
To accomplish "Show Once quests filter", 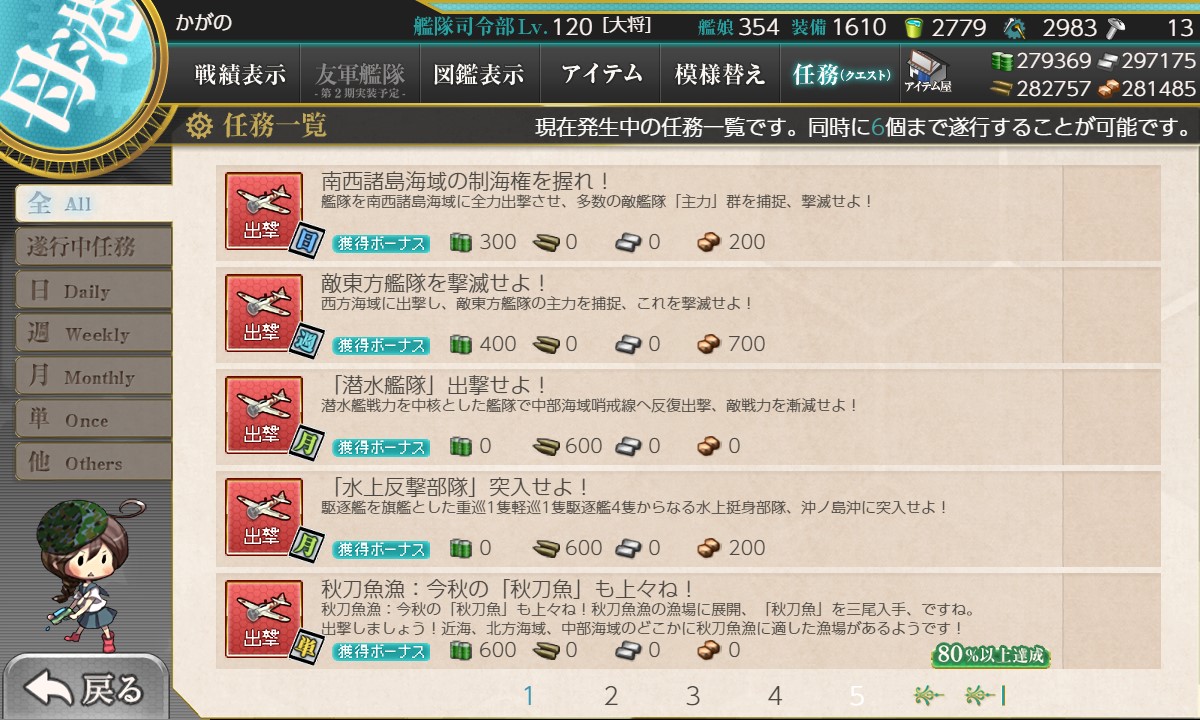I will 93,419.
